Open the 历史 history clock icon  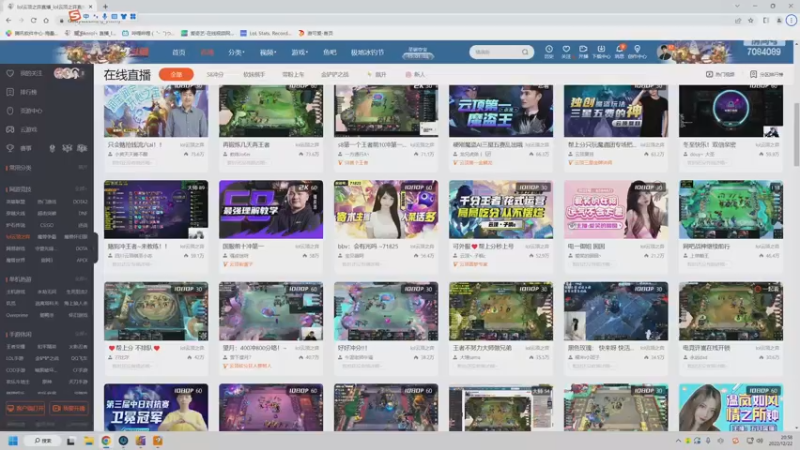click(549, 49)
